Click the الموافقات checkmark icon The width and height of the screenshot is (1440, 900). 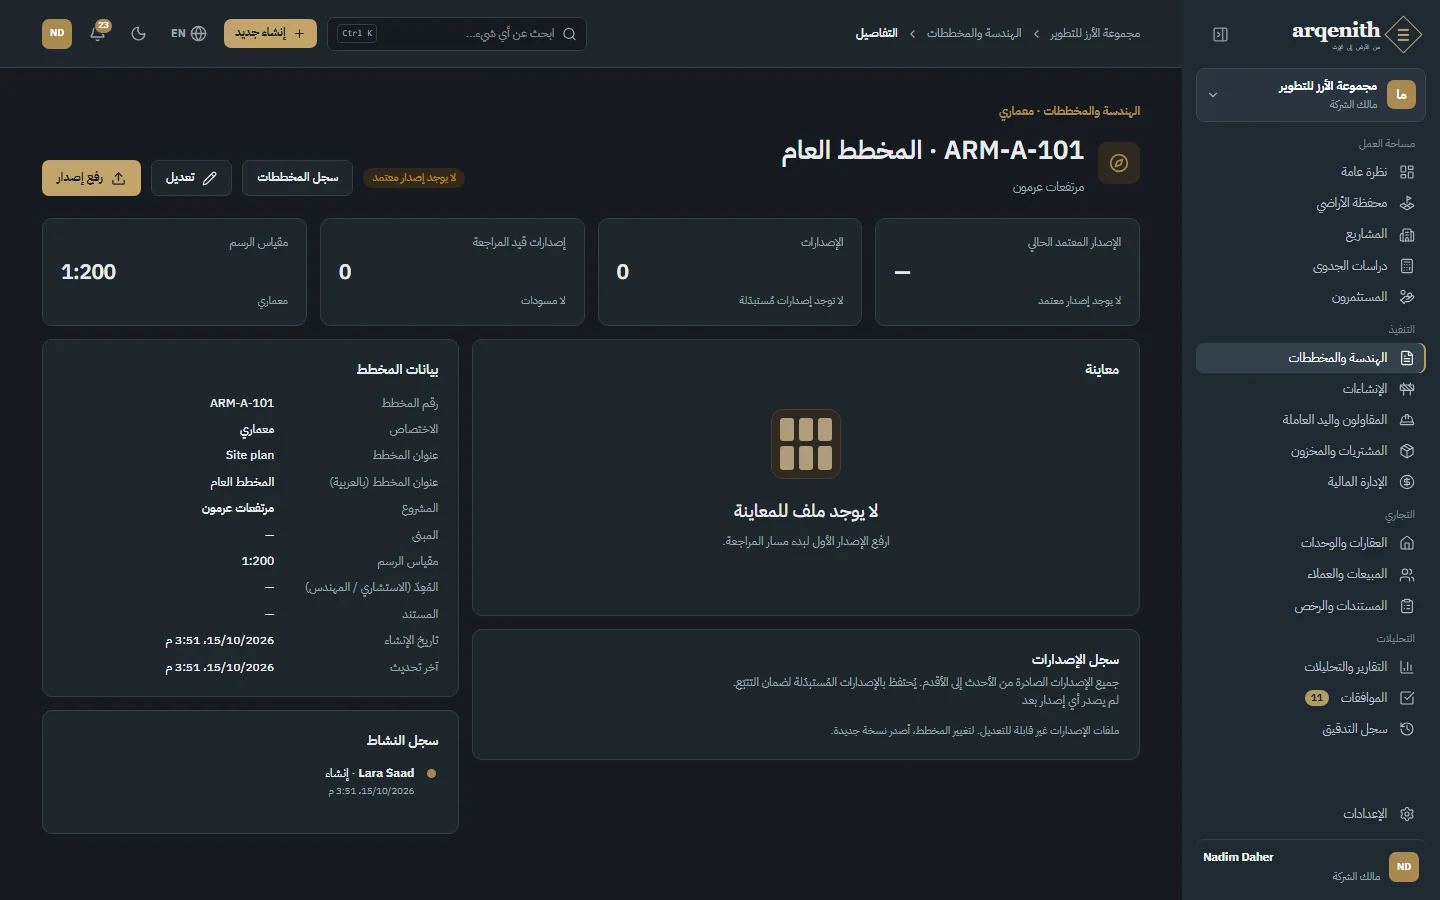pos(1407,698)
